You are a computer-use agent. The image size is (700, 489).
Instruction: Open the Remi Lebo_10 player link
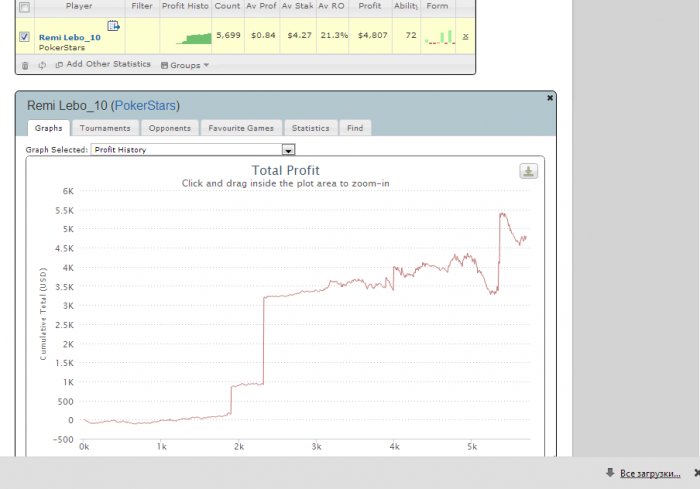point(70,38)
